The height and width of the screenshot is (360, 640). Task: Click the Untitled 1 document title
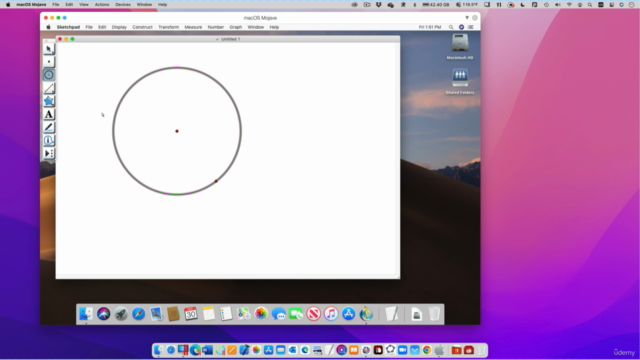[230, 39]
